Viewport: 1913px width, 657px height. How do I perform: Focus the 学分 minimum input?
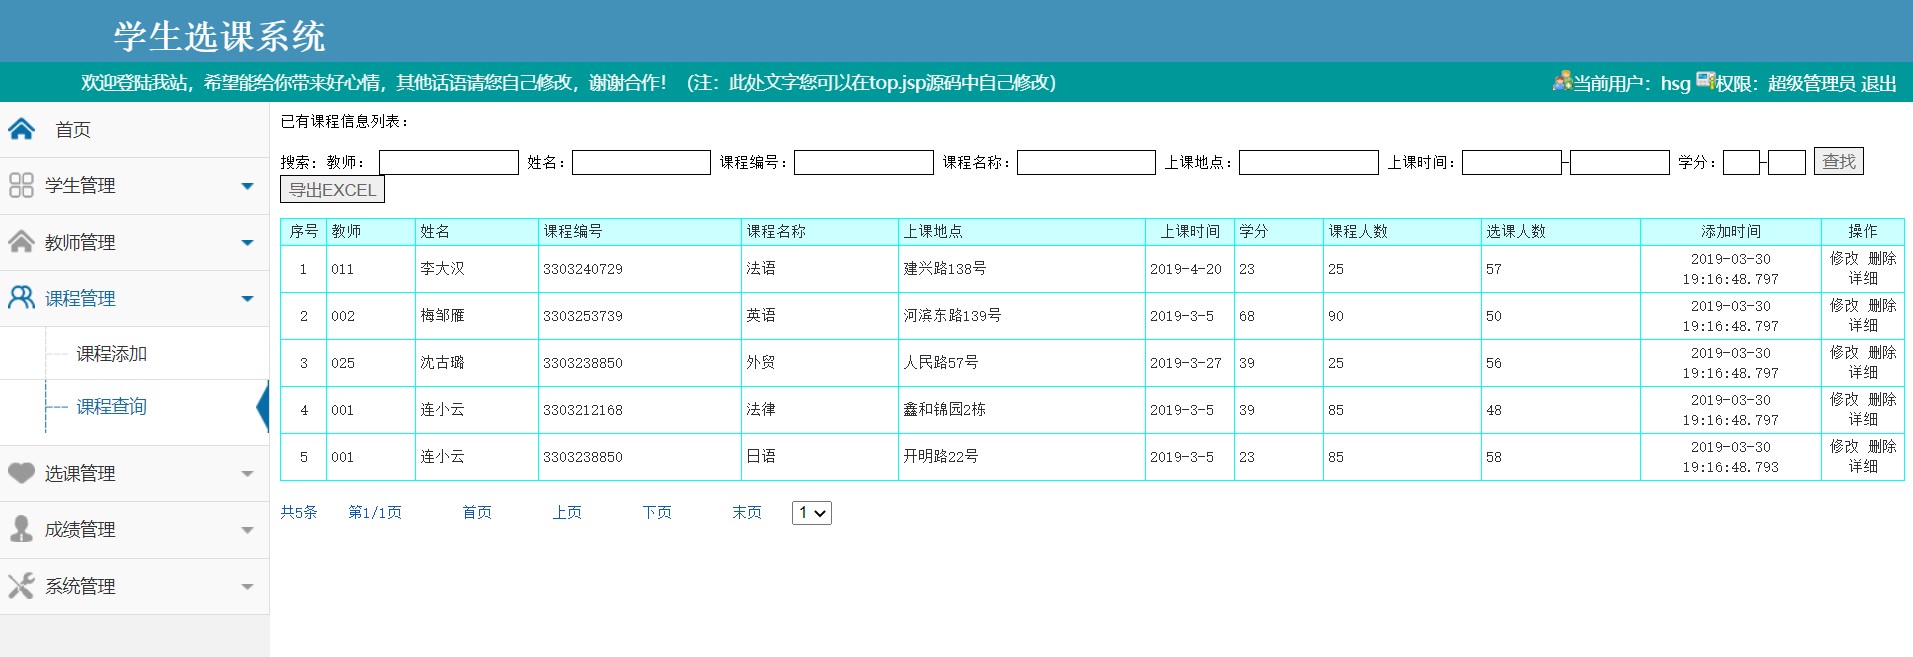click(1741, 162)
